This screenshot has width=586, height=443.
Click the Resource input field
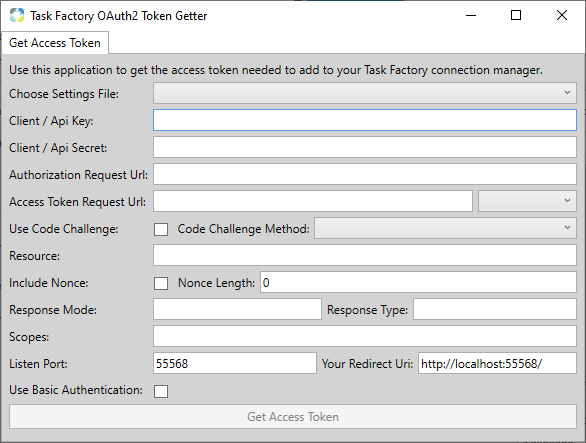[x=365, y=255]
